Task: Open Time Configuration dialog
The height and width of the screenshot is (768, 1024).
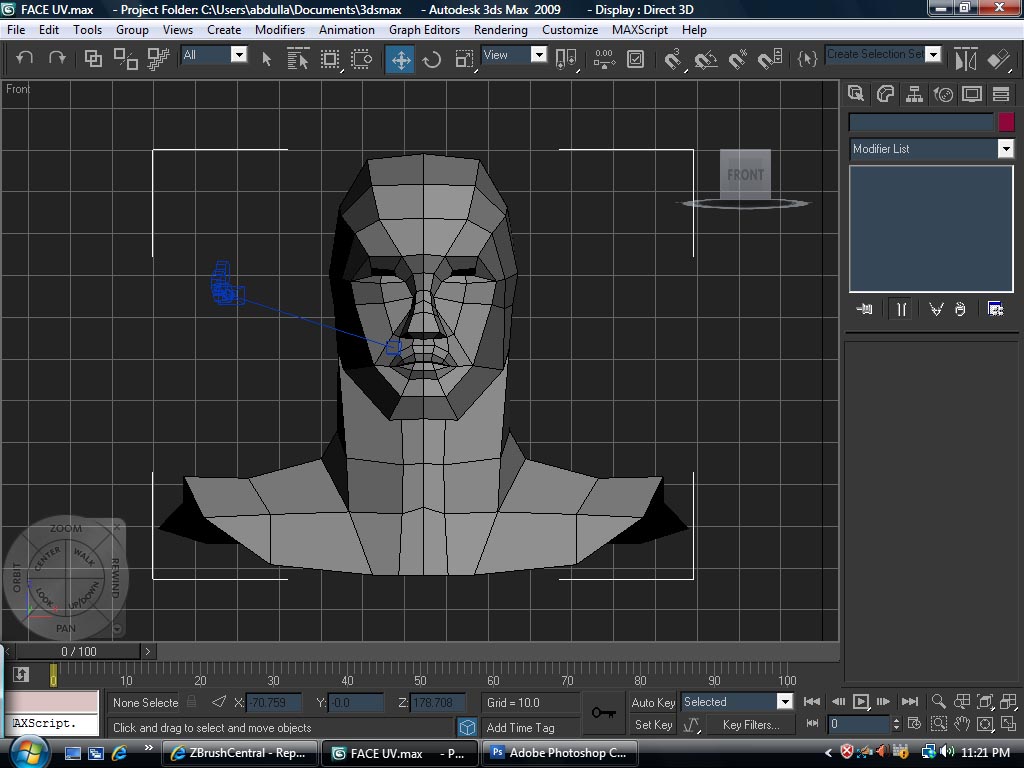Action: (914, 724)
